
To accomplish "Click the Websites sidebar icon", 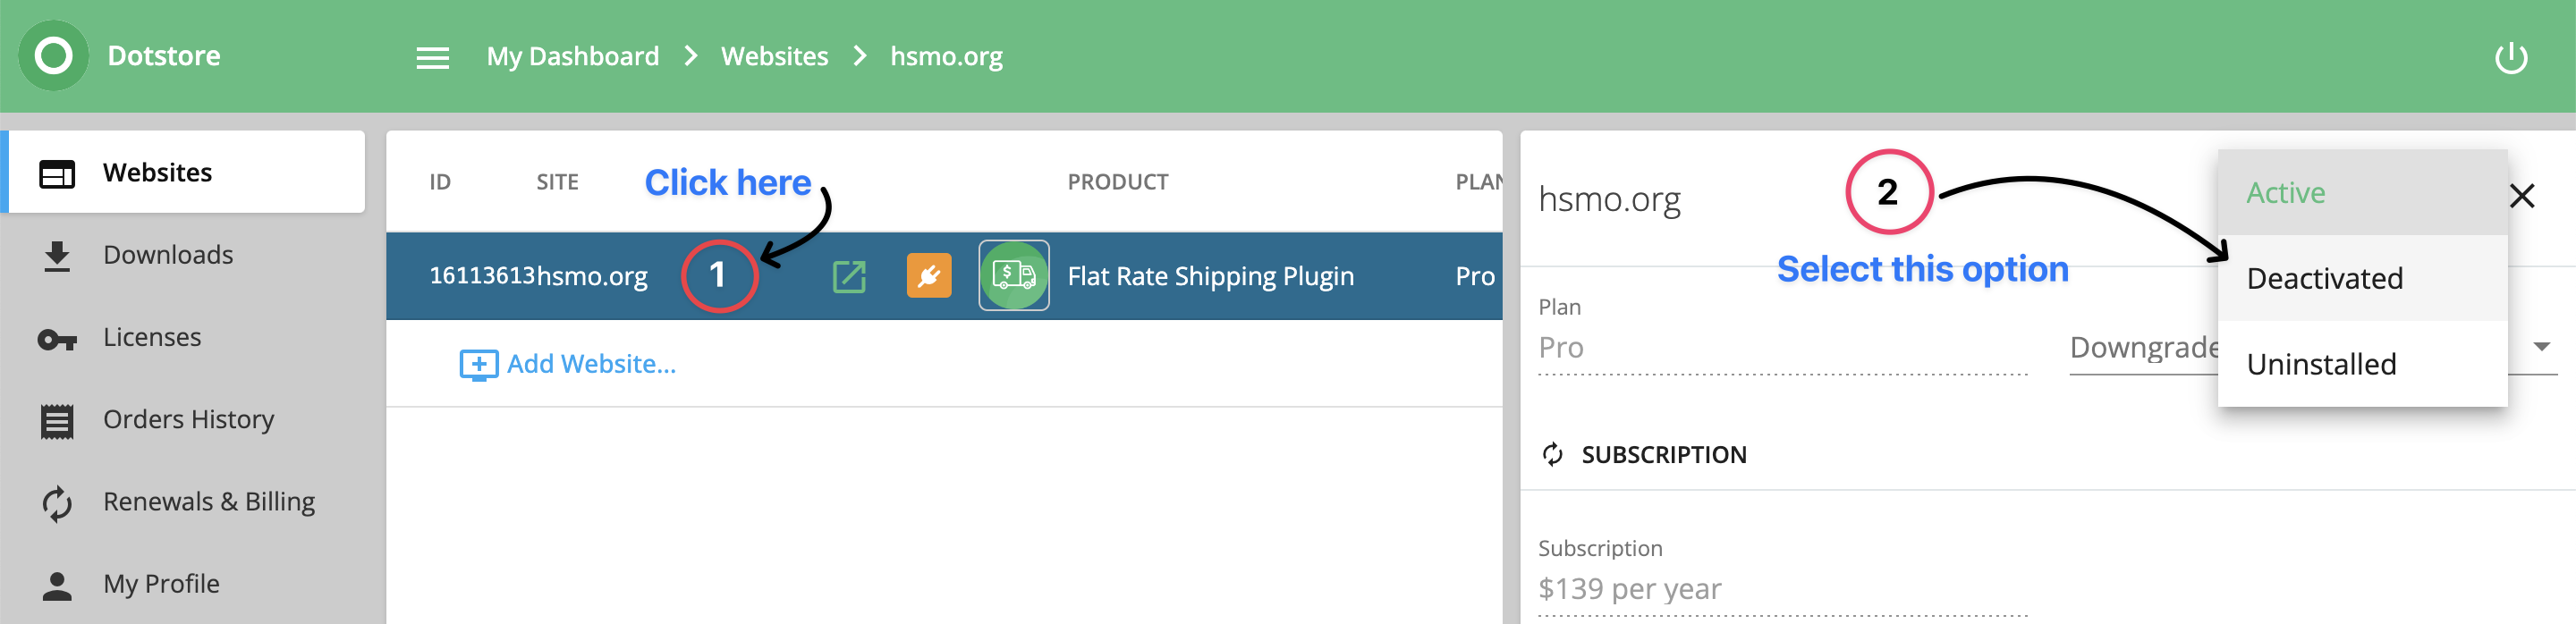I will click(57, 174).
